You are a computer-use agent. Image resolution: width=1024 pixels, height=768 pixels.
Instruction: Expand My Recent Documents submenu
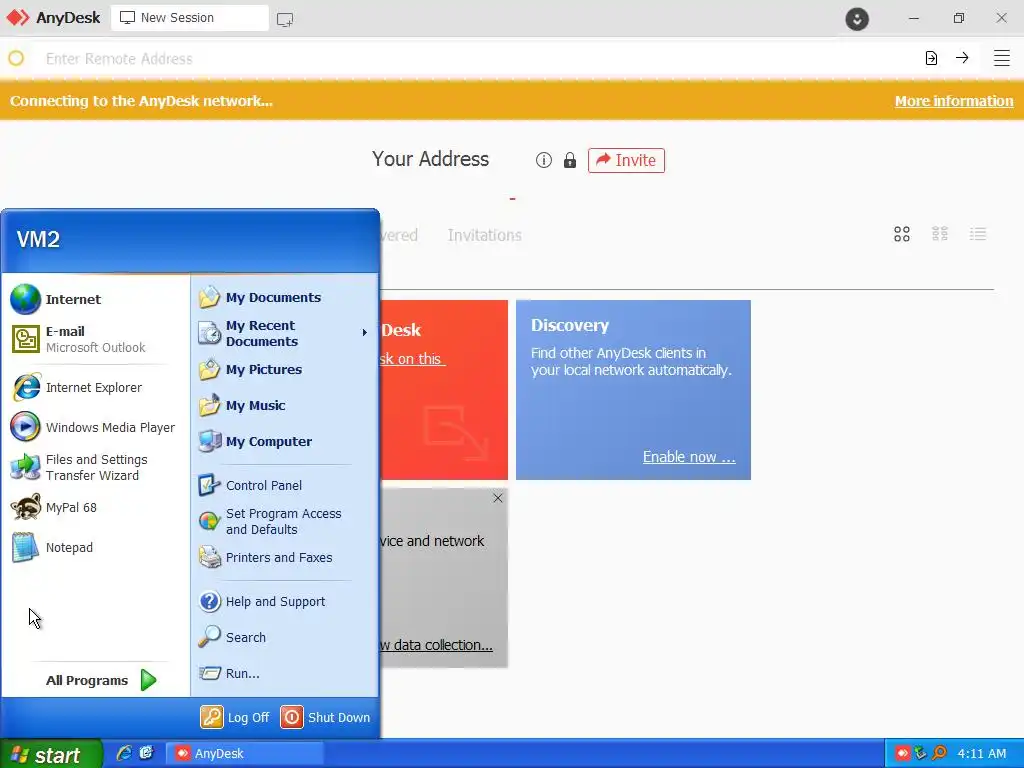point(283,333)
